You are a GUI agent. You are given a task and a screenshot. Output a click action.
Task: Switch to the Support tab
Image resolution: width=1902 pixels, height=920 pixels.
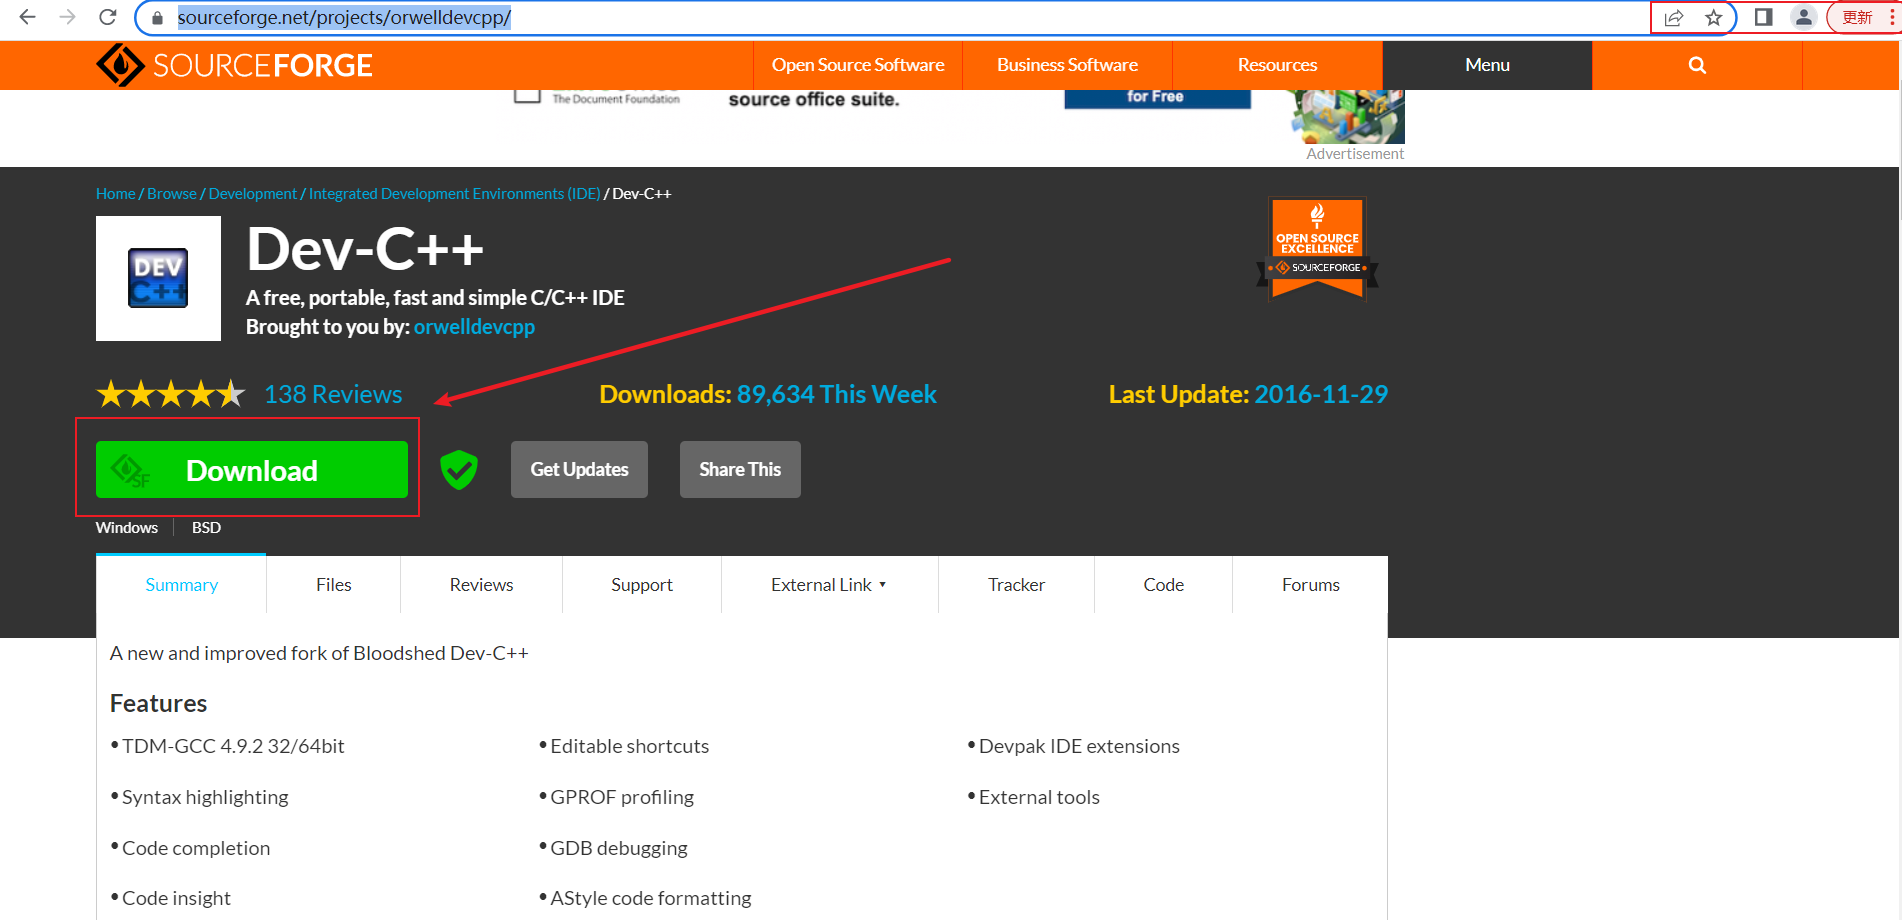pyautogui.click(x=642, y=585)
